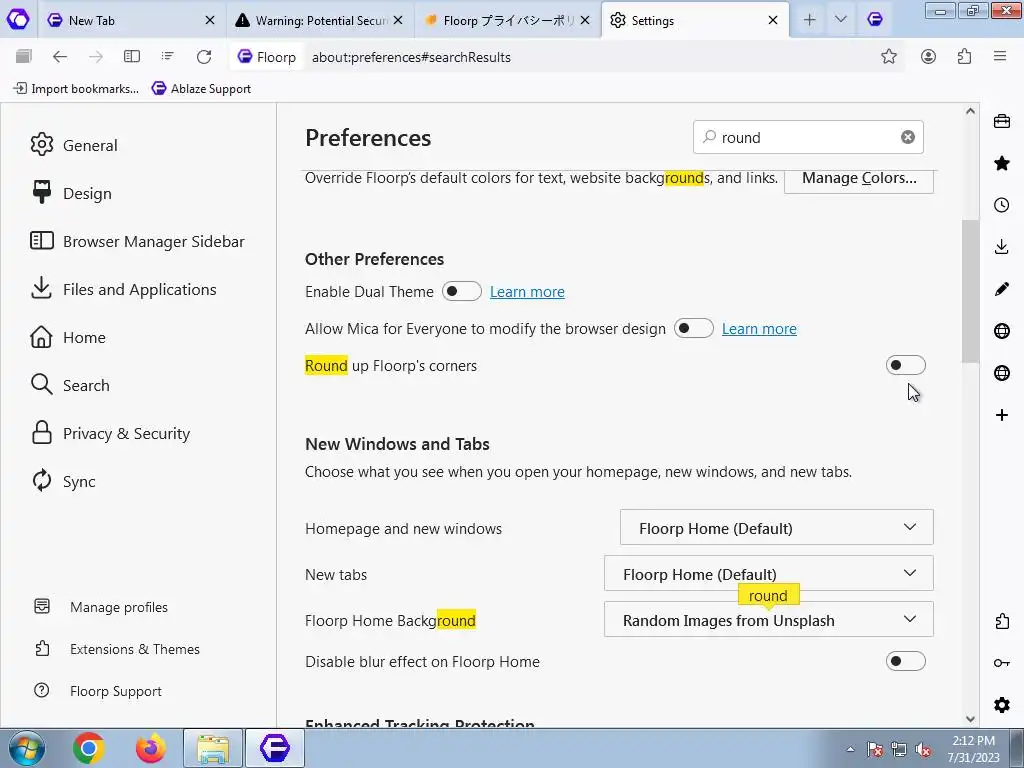Open bookmarks star in the right sidebar

click(1002, 163)
